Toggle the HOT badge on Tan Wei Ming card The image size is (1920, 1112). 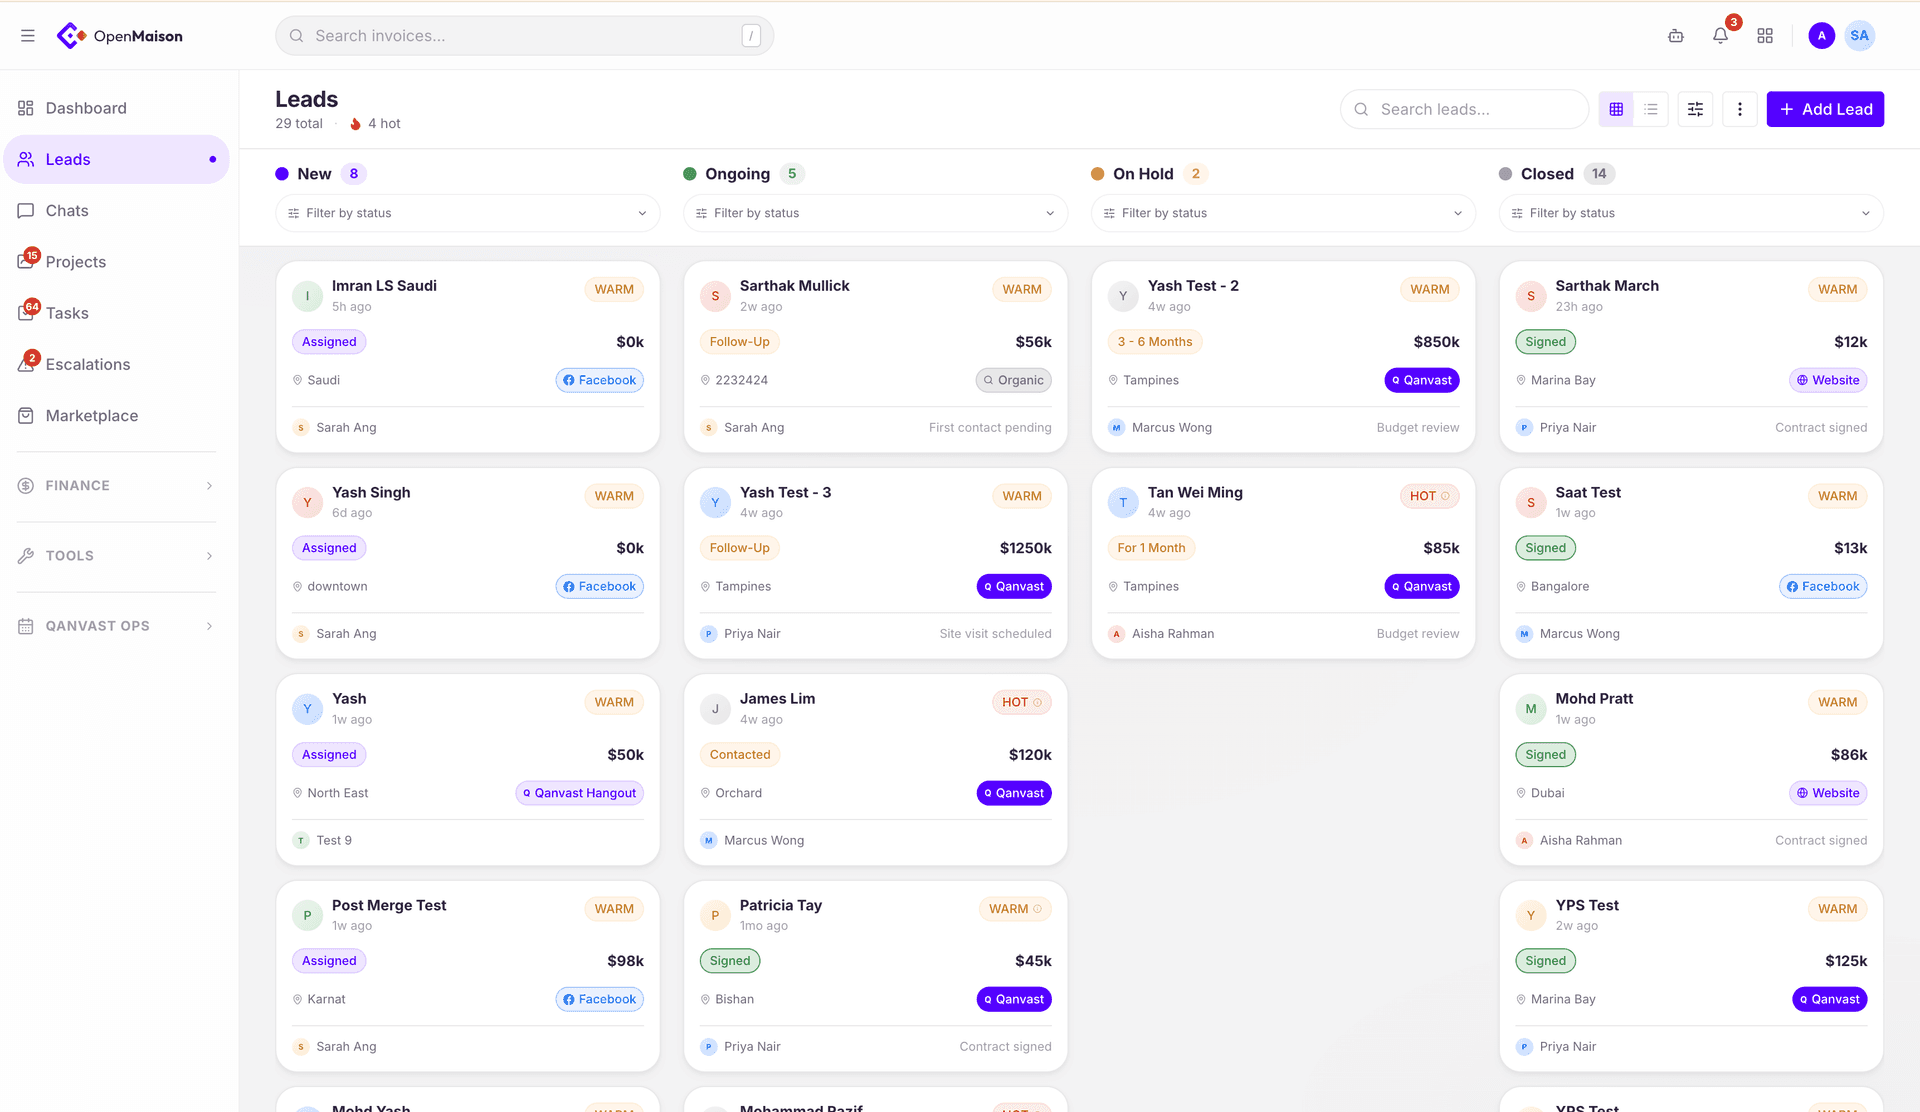click(1428, 495)
